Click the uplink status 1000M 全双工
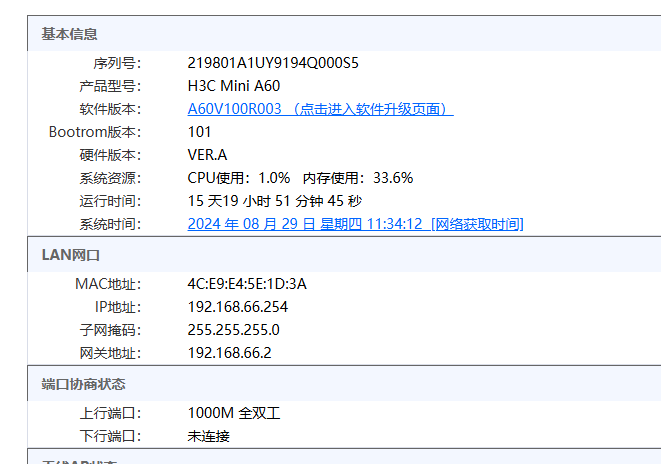The width and height of the screenshot is (661, 464). click(x=234, y=413)
